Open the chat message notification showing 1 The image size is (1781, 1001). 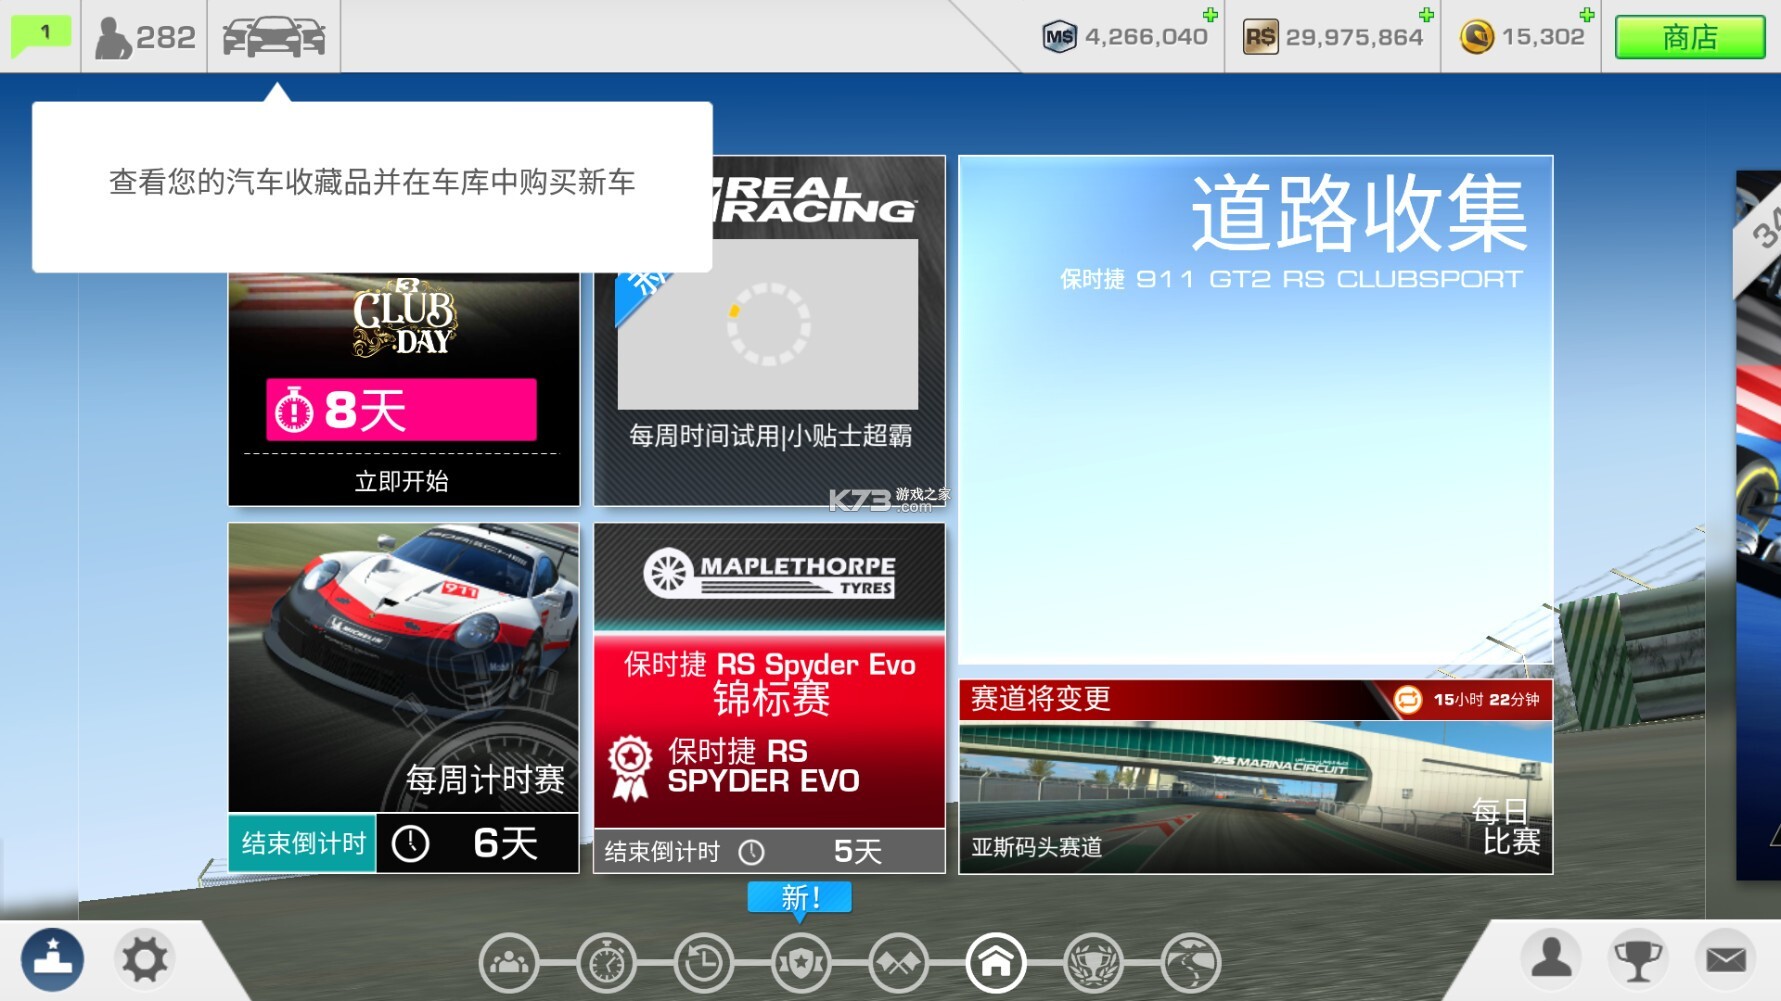coord(39,34)
